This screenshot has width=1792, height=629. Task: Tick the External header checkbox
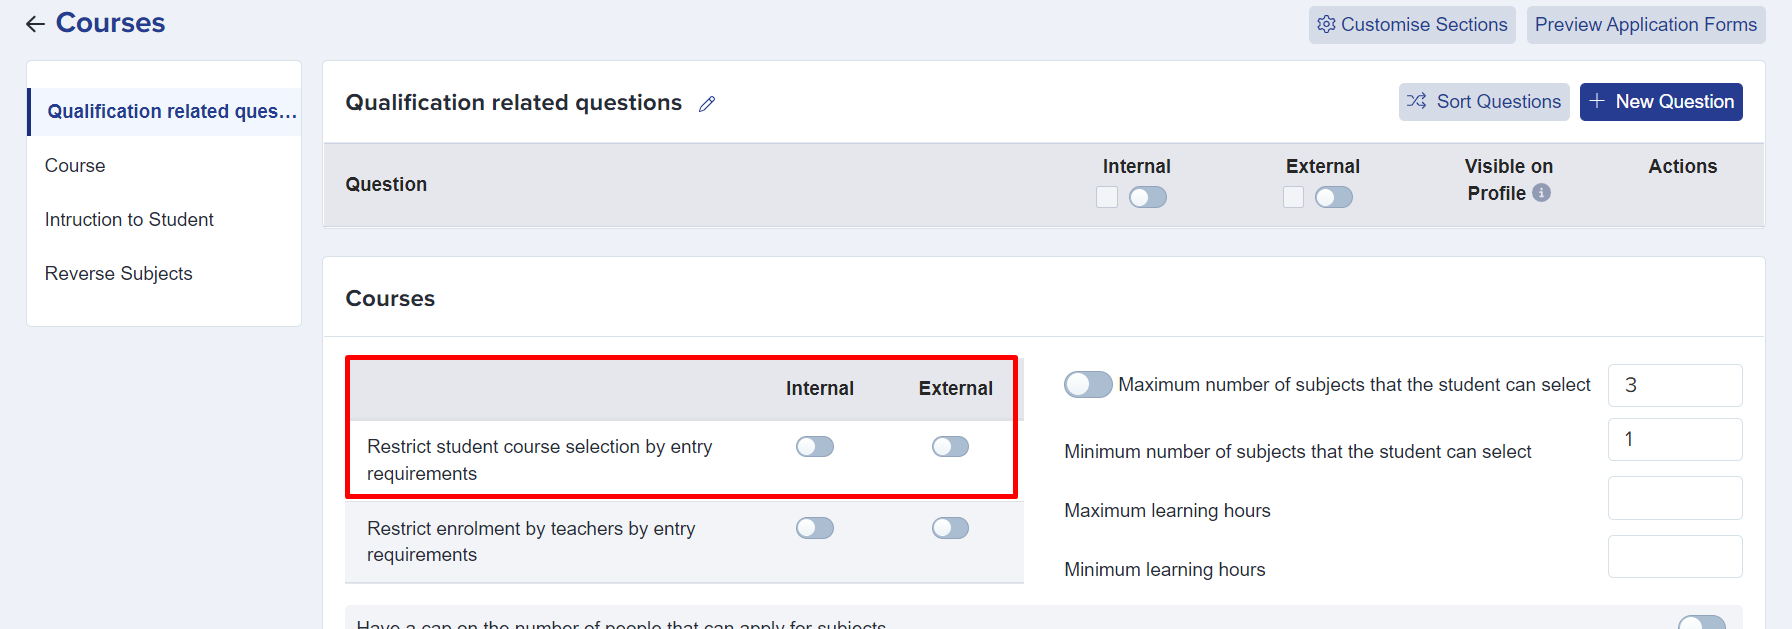click(x=1293, y=197)
